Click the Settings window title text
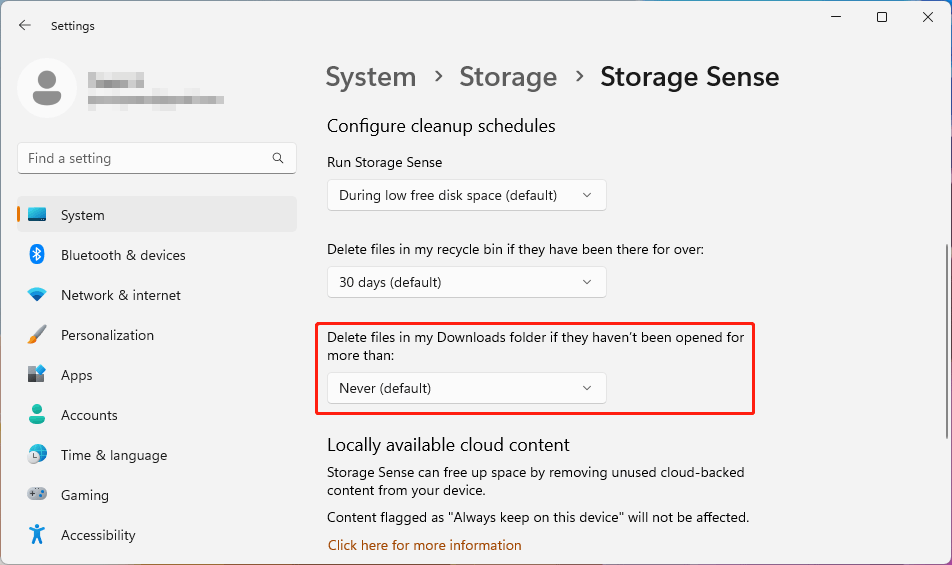 coord(73,26)
